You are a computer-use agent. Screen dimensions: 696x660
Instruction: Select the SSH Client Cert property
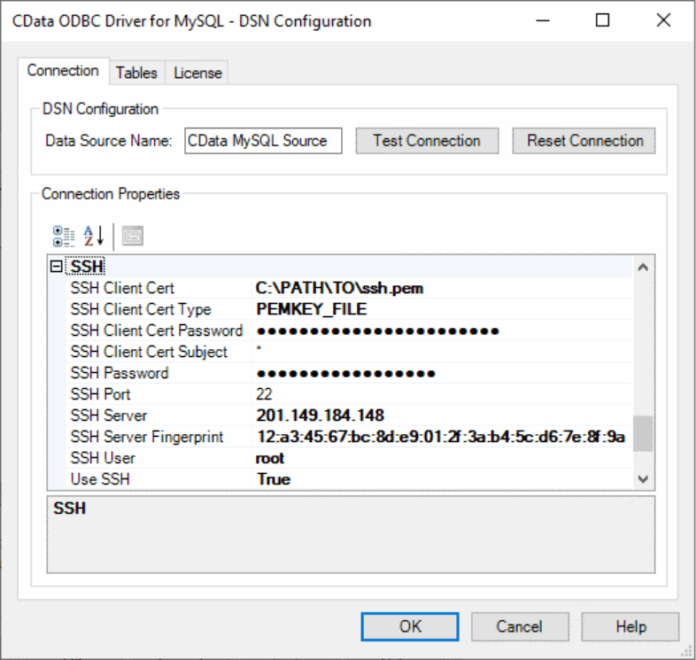pyautogui.click(x=123, y=288)
